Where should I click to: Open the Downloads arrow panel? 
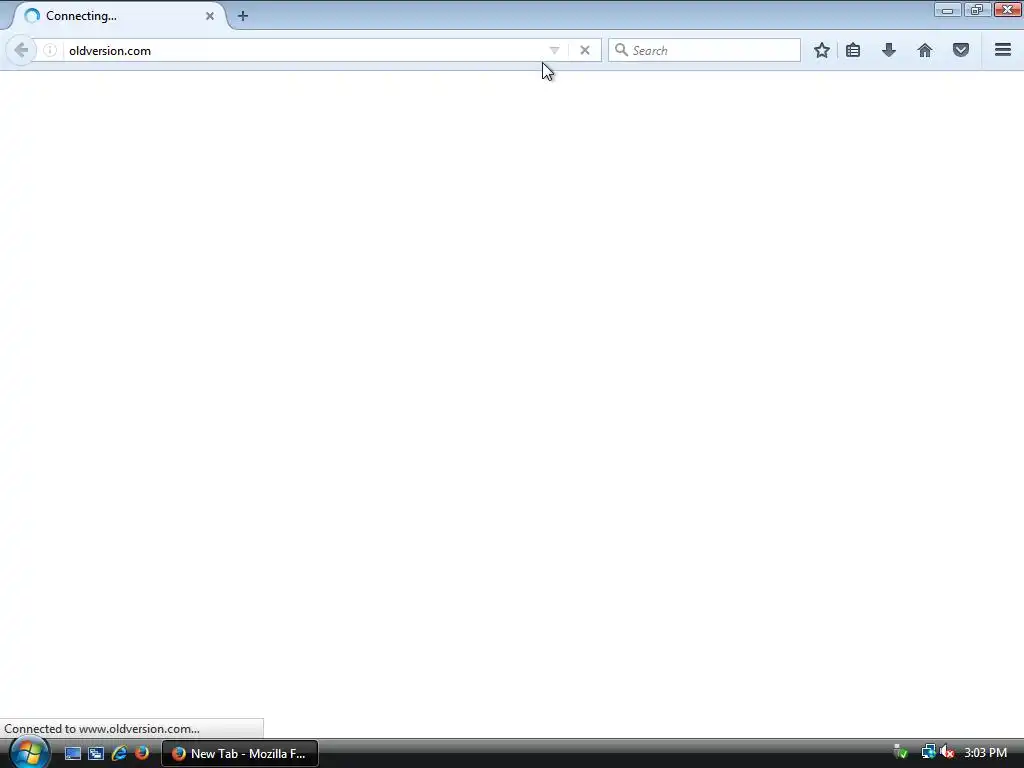[x=888, y=50]
